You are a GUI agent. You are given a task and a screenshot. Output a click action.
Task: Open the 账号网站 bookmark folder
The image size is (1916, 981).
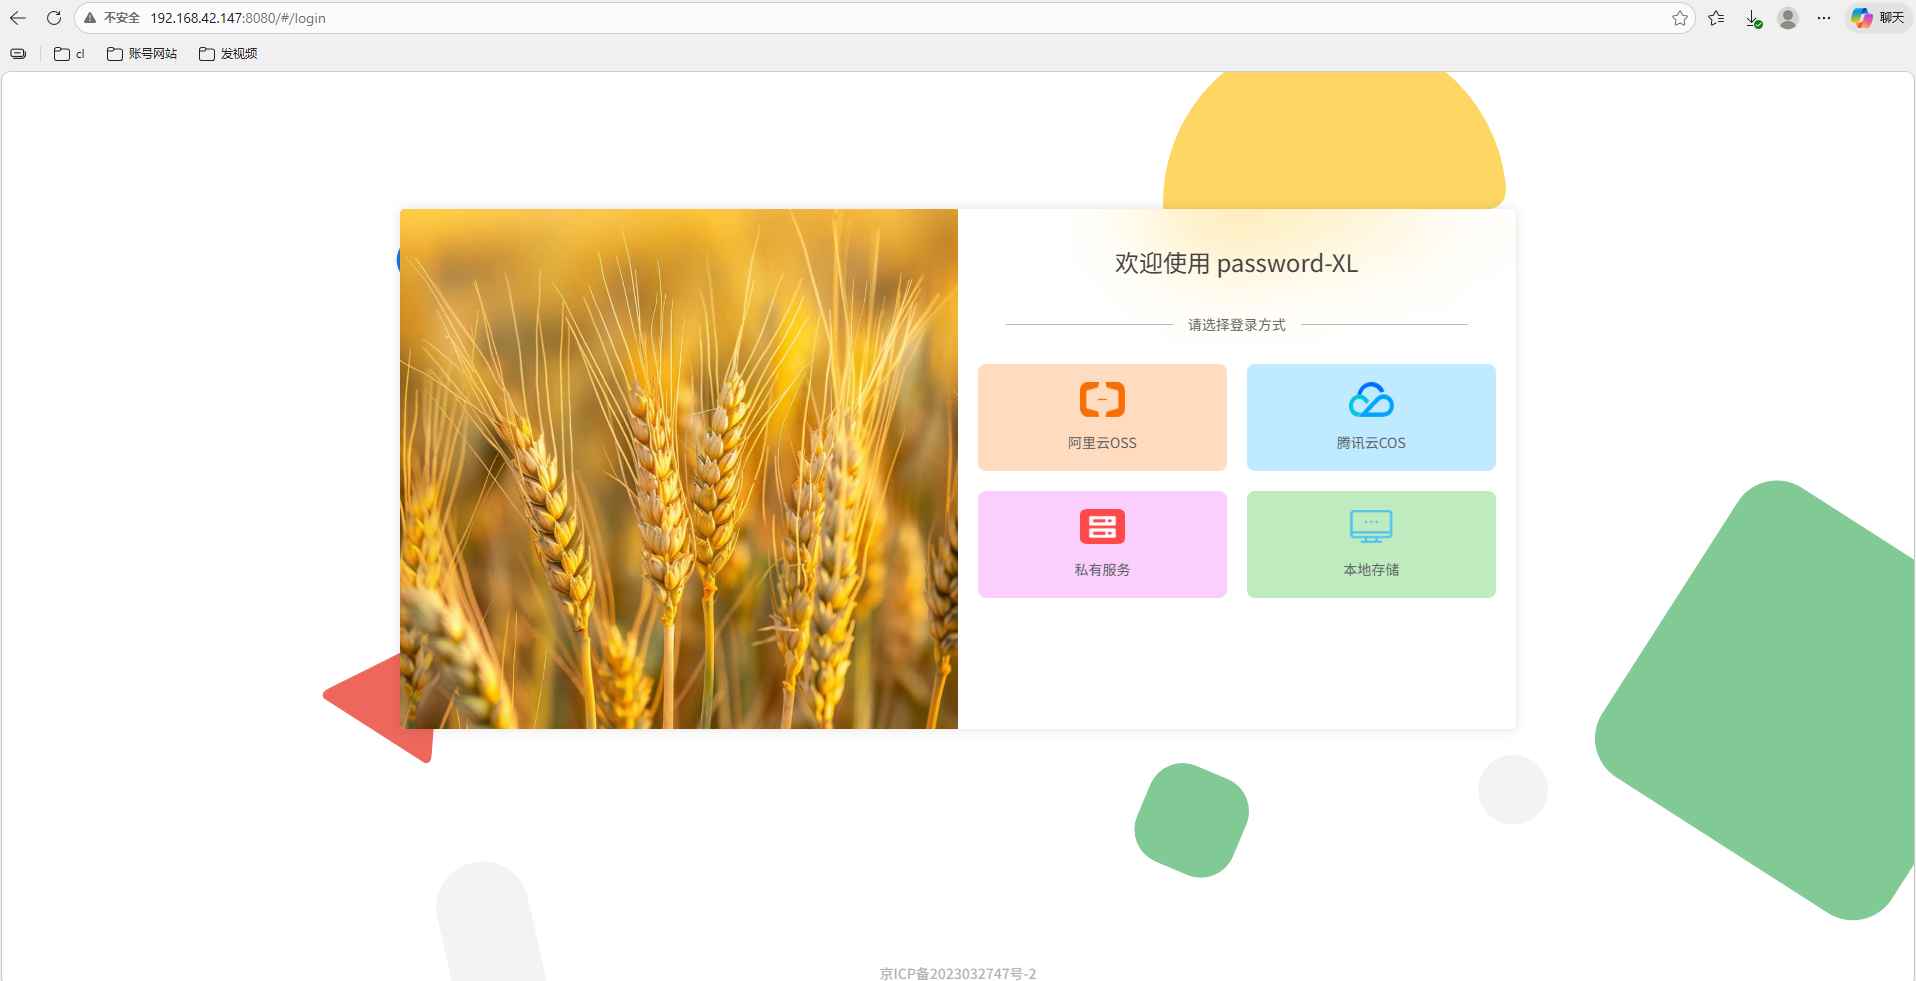coord(142,54)
